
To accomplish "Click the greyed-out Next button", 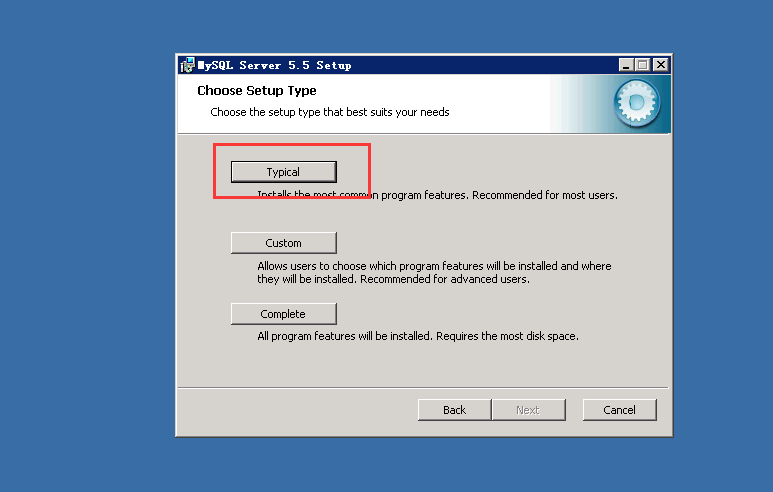I will click(x=528, y=410).
